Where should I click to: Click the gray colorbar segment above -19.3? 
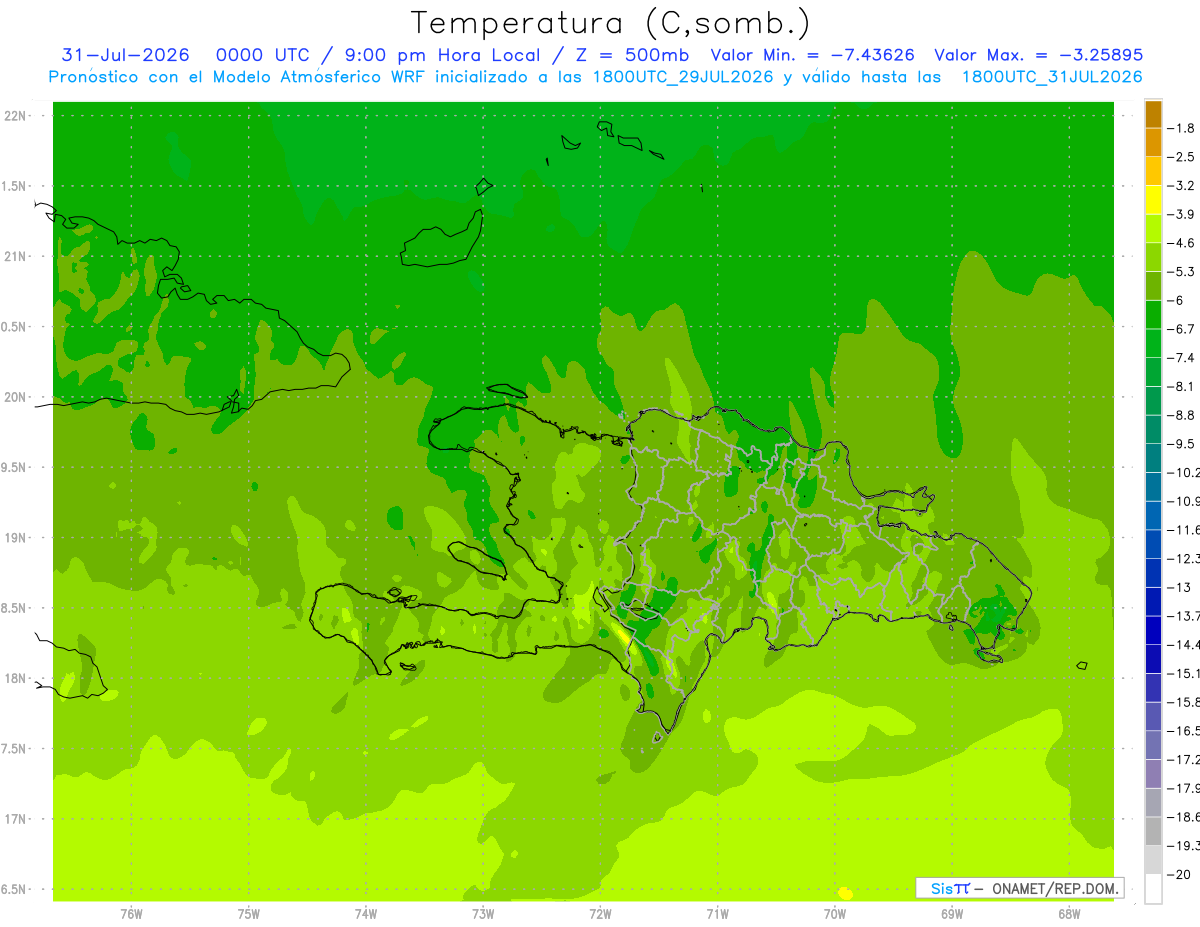point(1153,831)
